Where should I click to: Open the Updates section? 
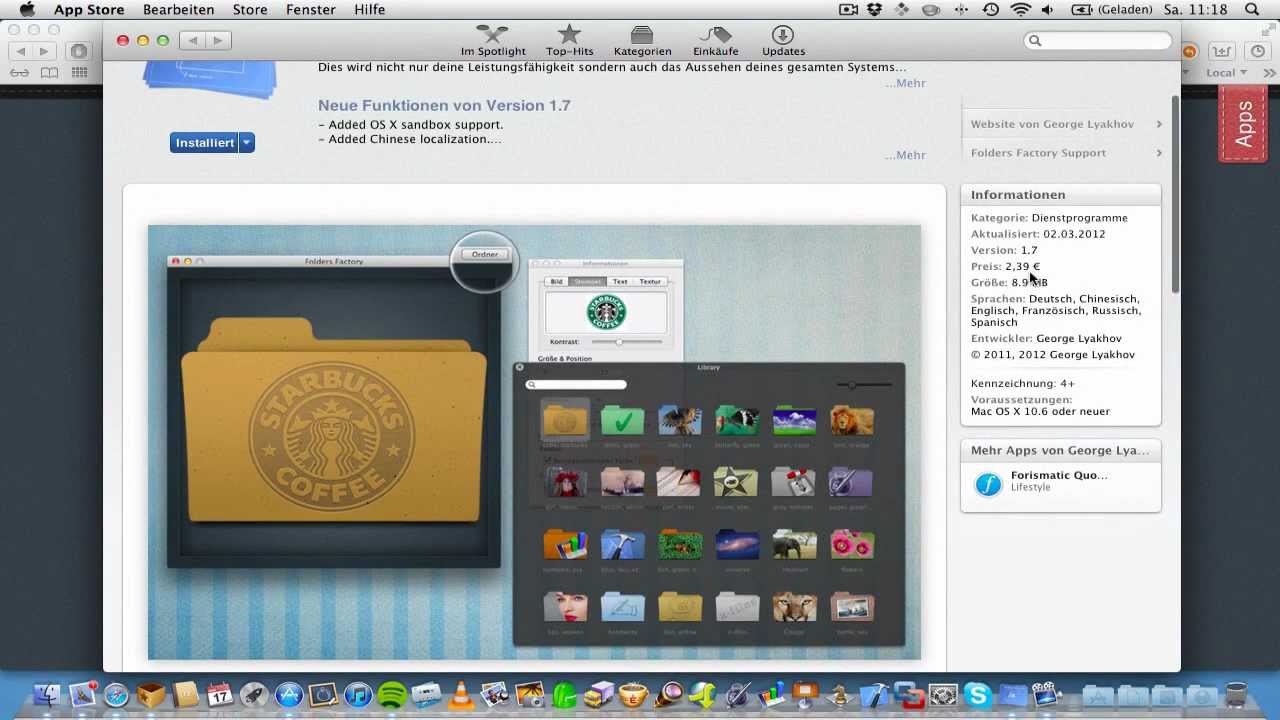(x=783, y=41)
